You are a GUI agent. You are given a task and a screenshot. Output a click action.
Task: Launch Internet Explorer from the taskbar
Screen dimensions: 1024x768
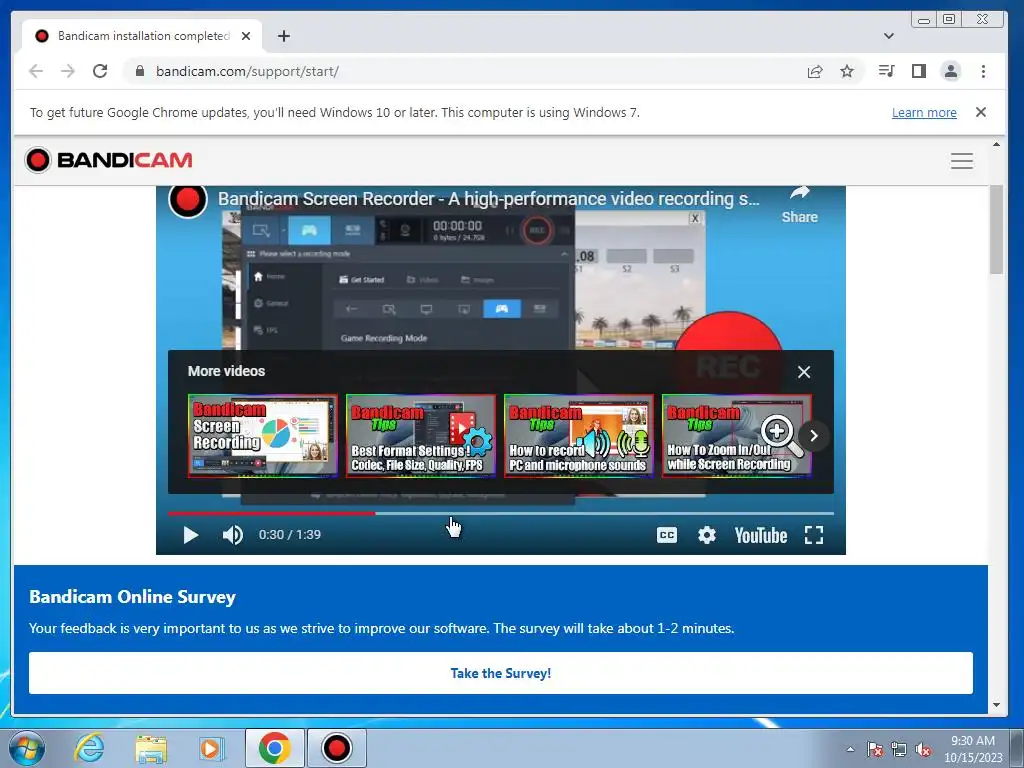89,748
